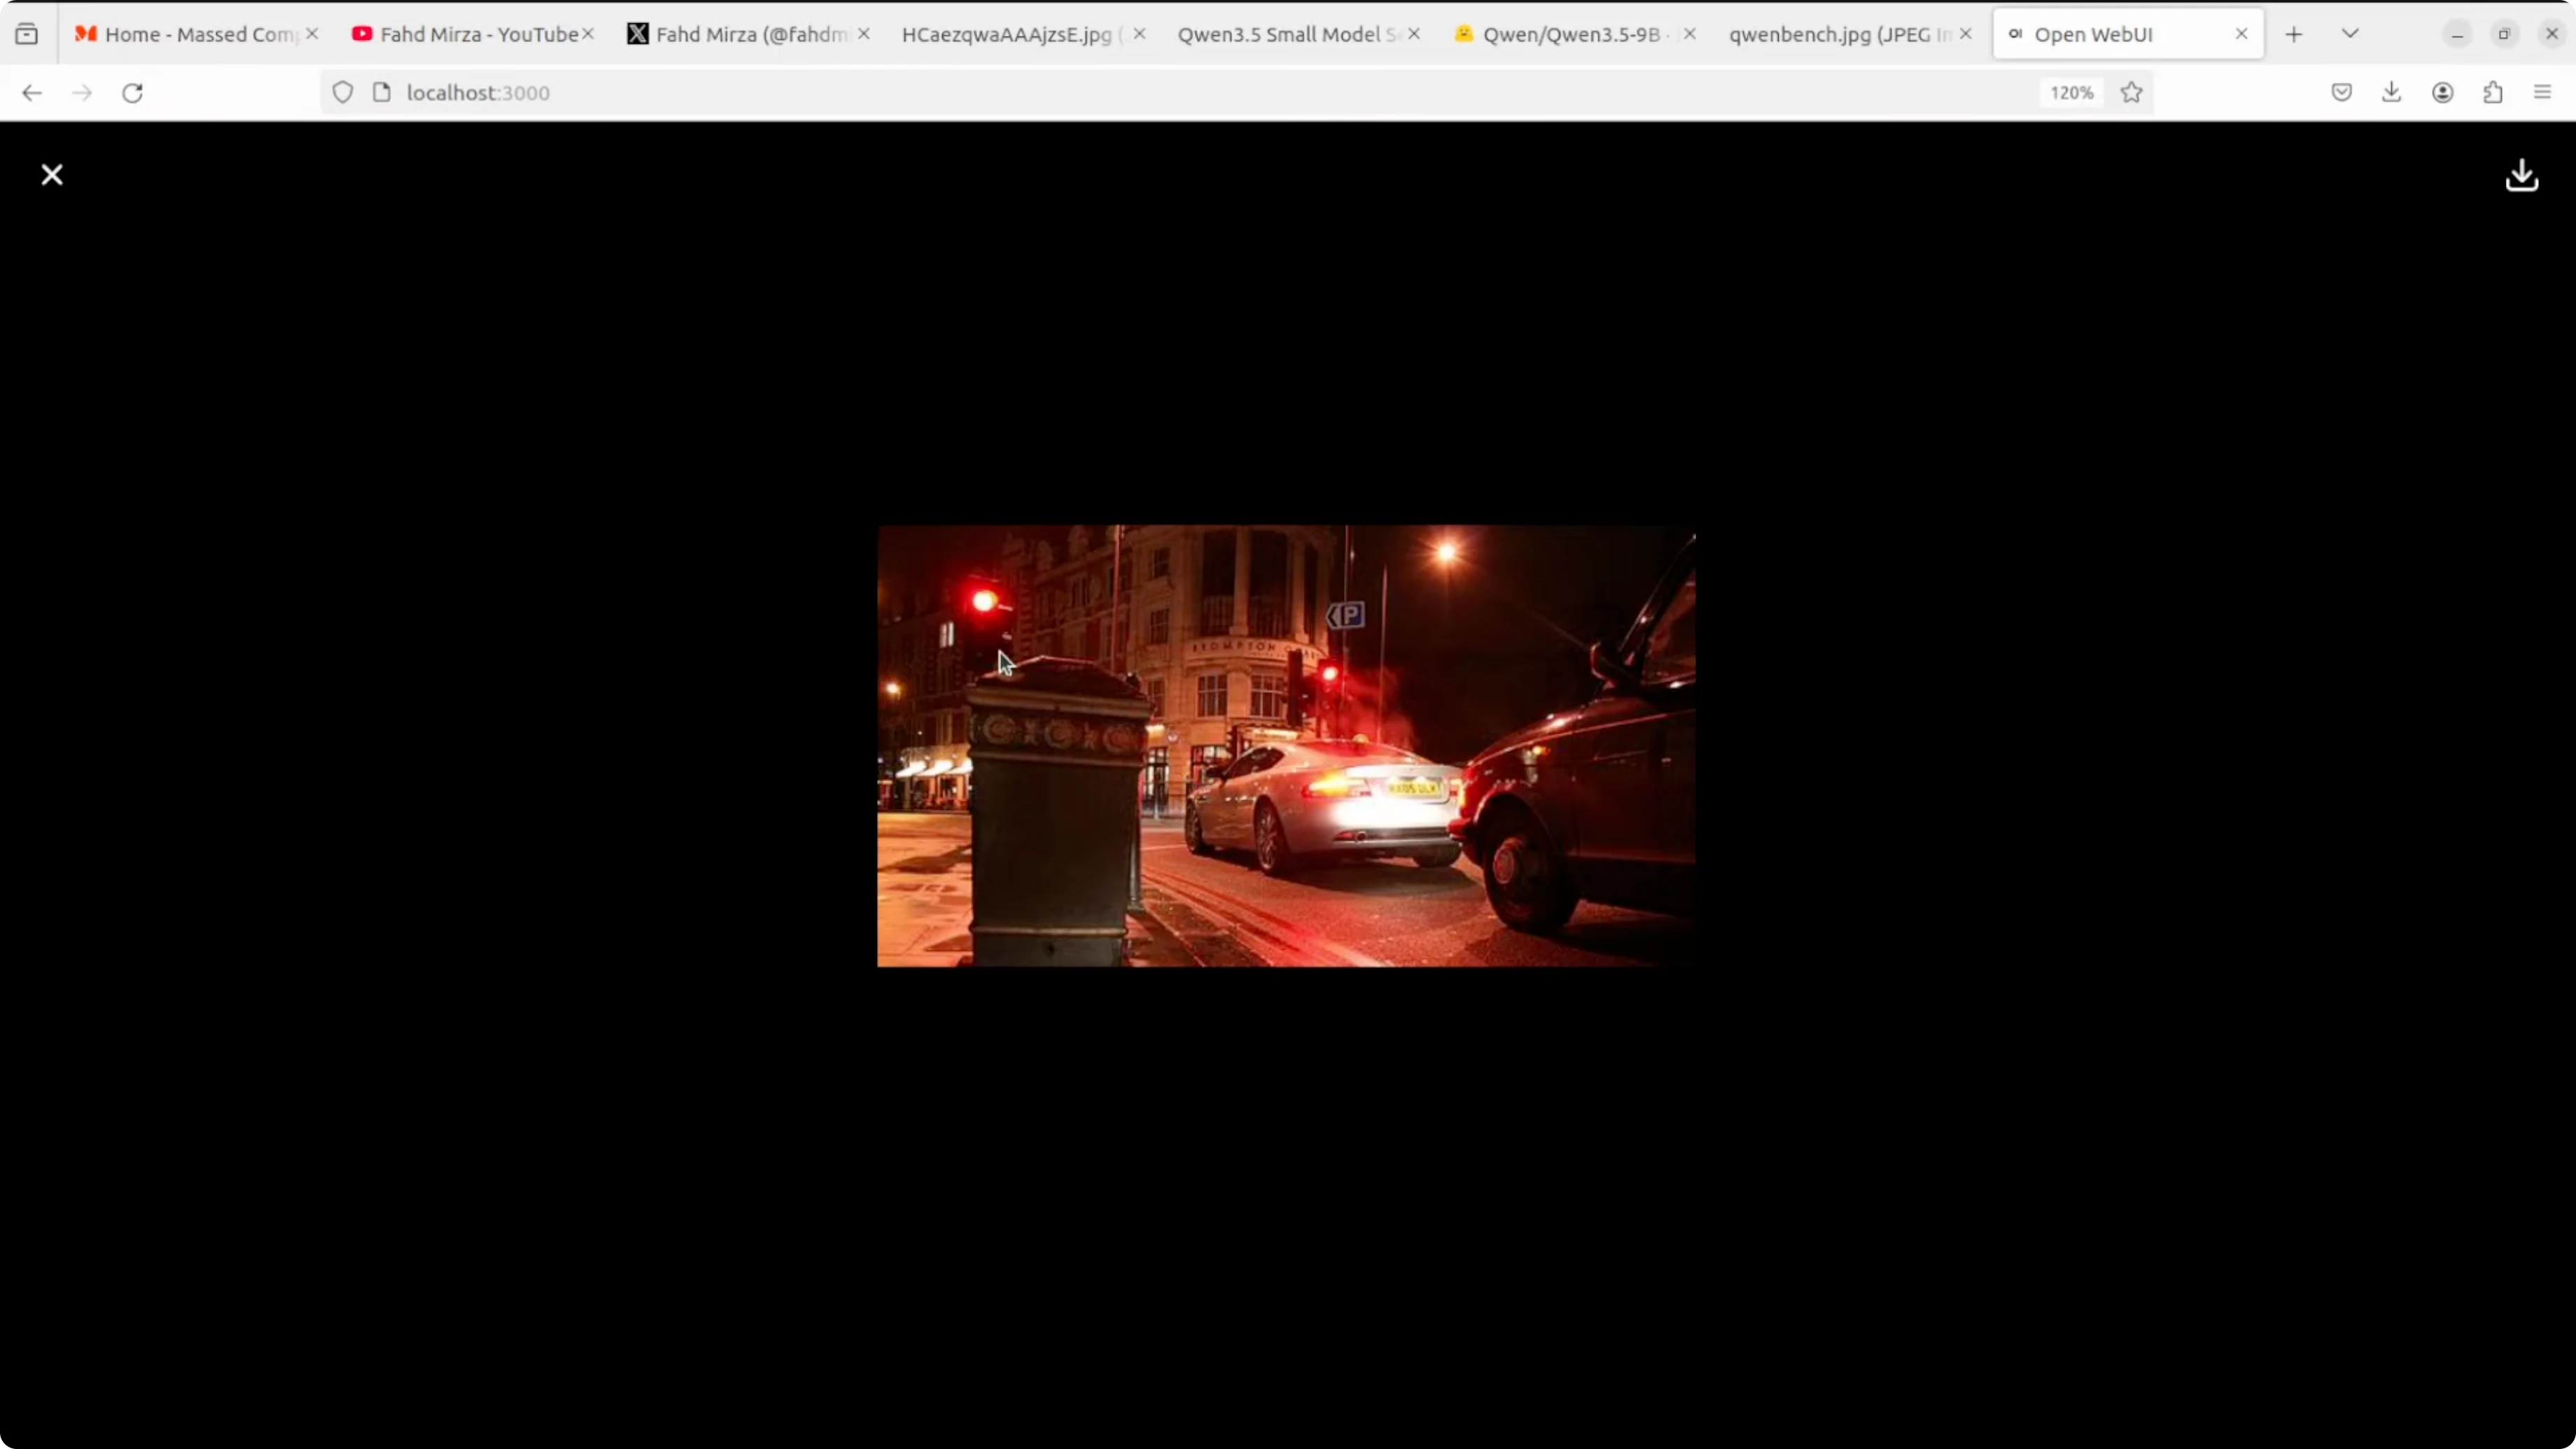The width and height of the screenshot is (2576, 1449).
Task: Open the Firefox hamburger menu
Action: (2542, 93)
